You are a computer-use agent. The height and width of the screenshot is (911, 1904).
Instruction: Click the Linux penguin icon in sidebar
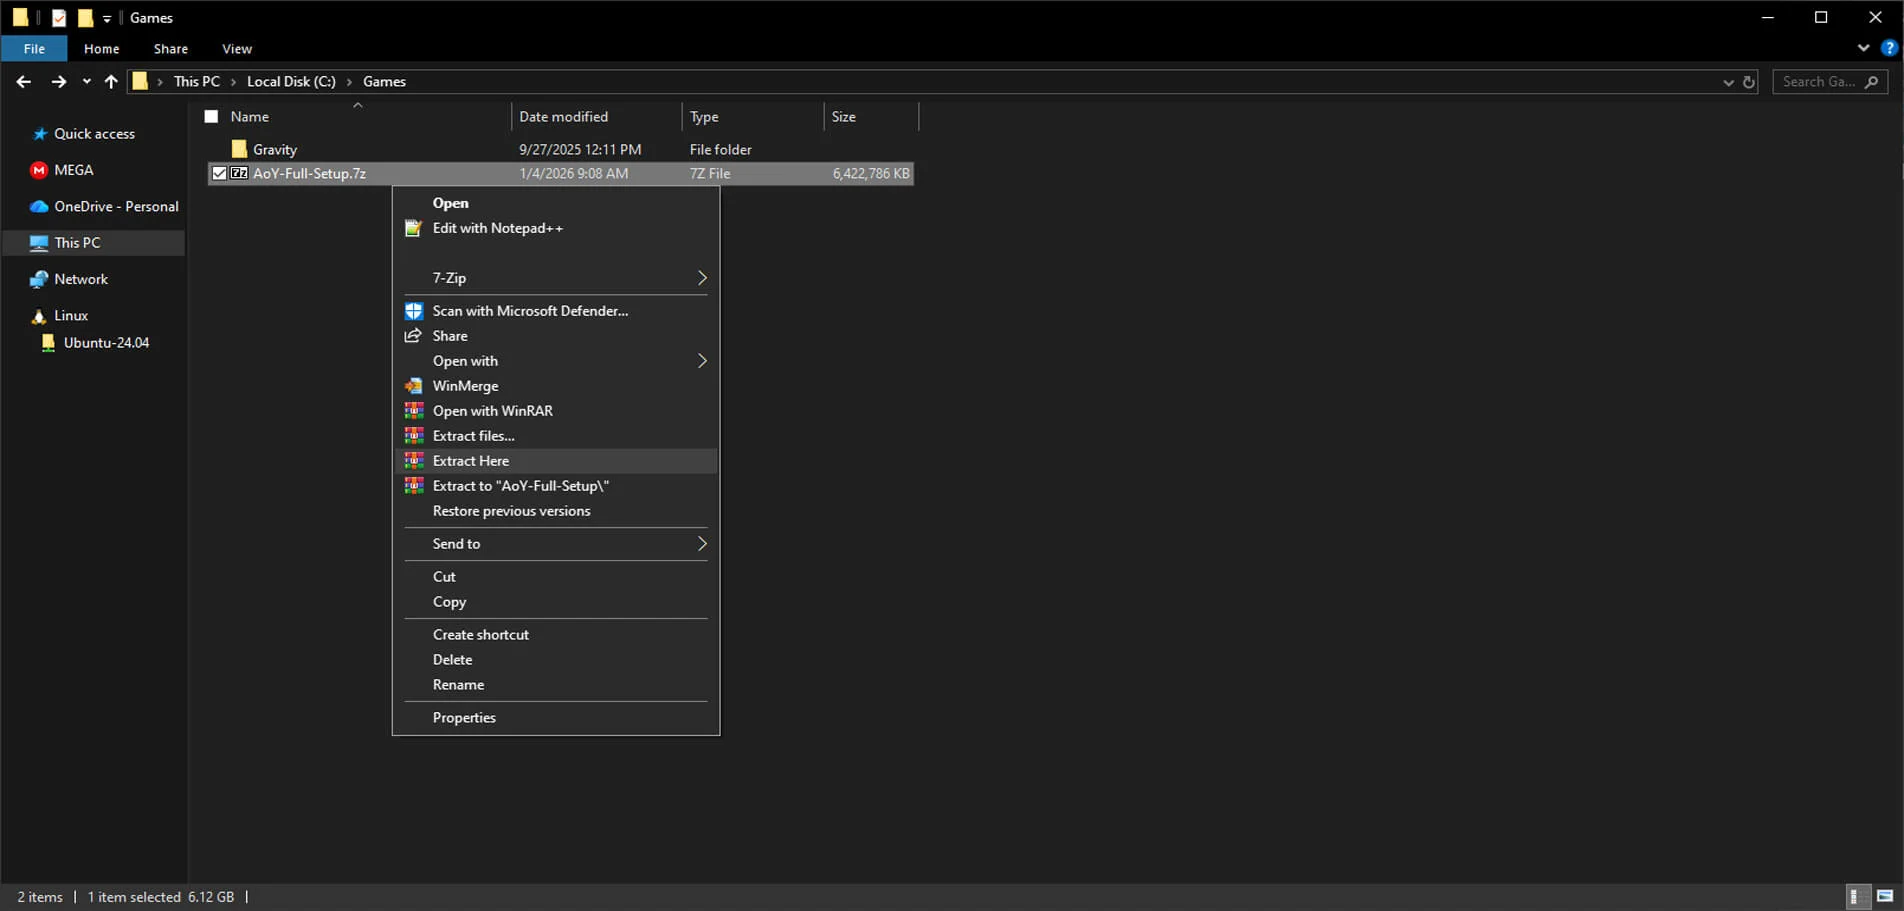[x=38, y=315]
